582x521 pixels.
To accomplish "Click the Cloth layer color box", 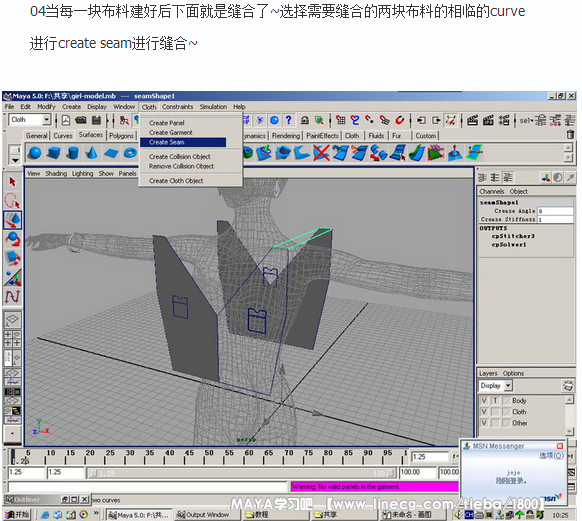I will click(506, 412).
